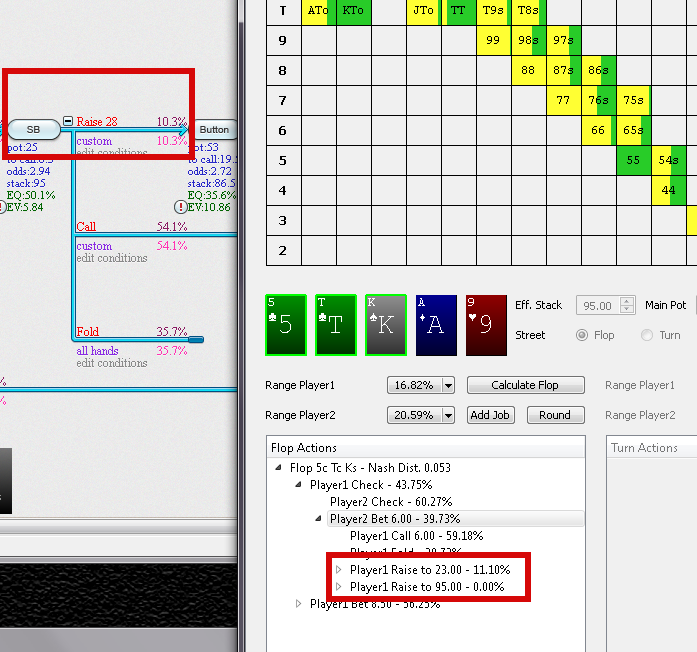Collapse the Player1 Check 43.75% node
697x652 pixels.
click(298, 484)
